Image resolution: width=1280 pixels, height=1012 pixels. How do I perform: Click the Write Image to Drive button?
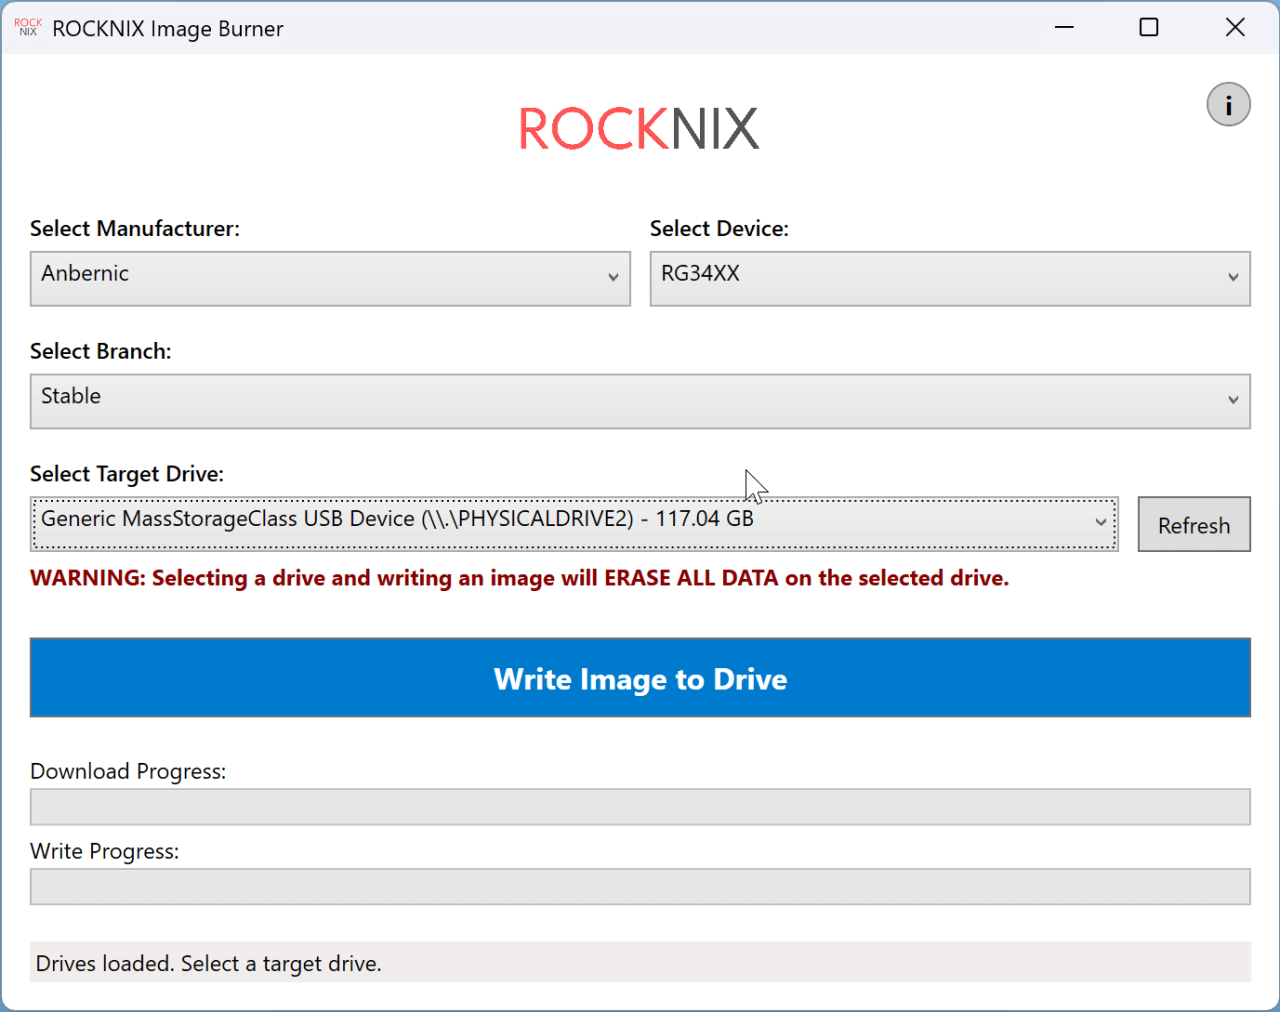(640, 678)
